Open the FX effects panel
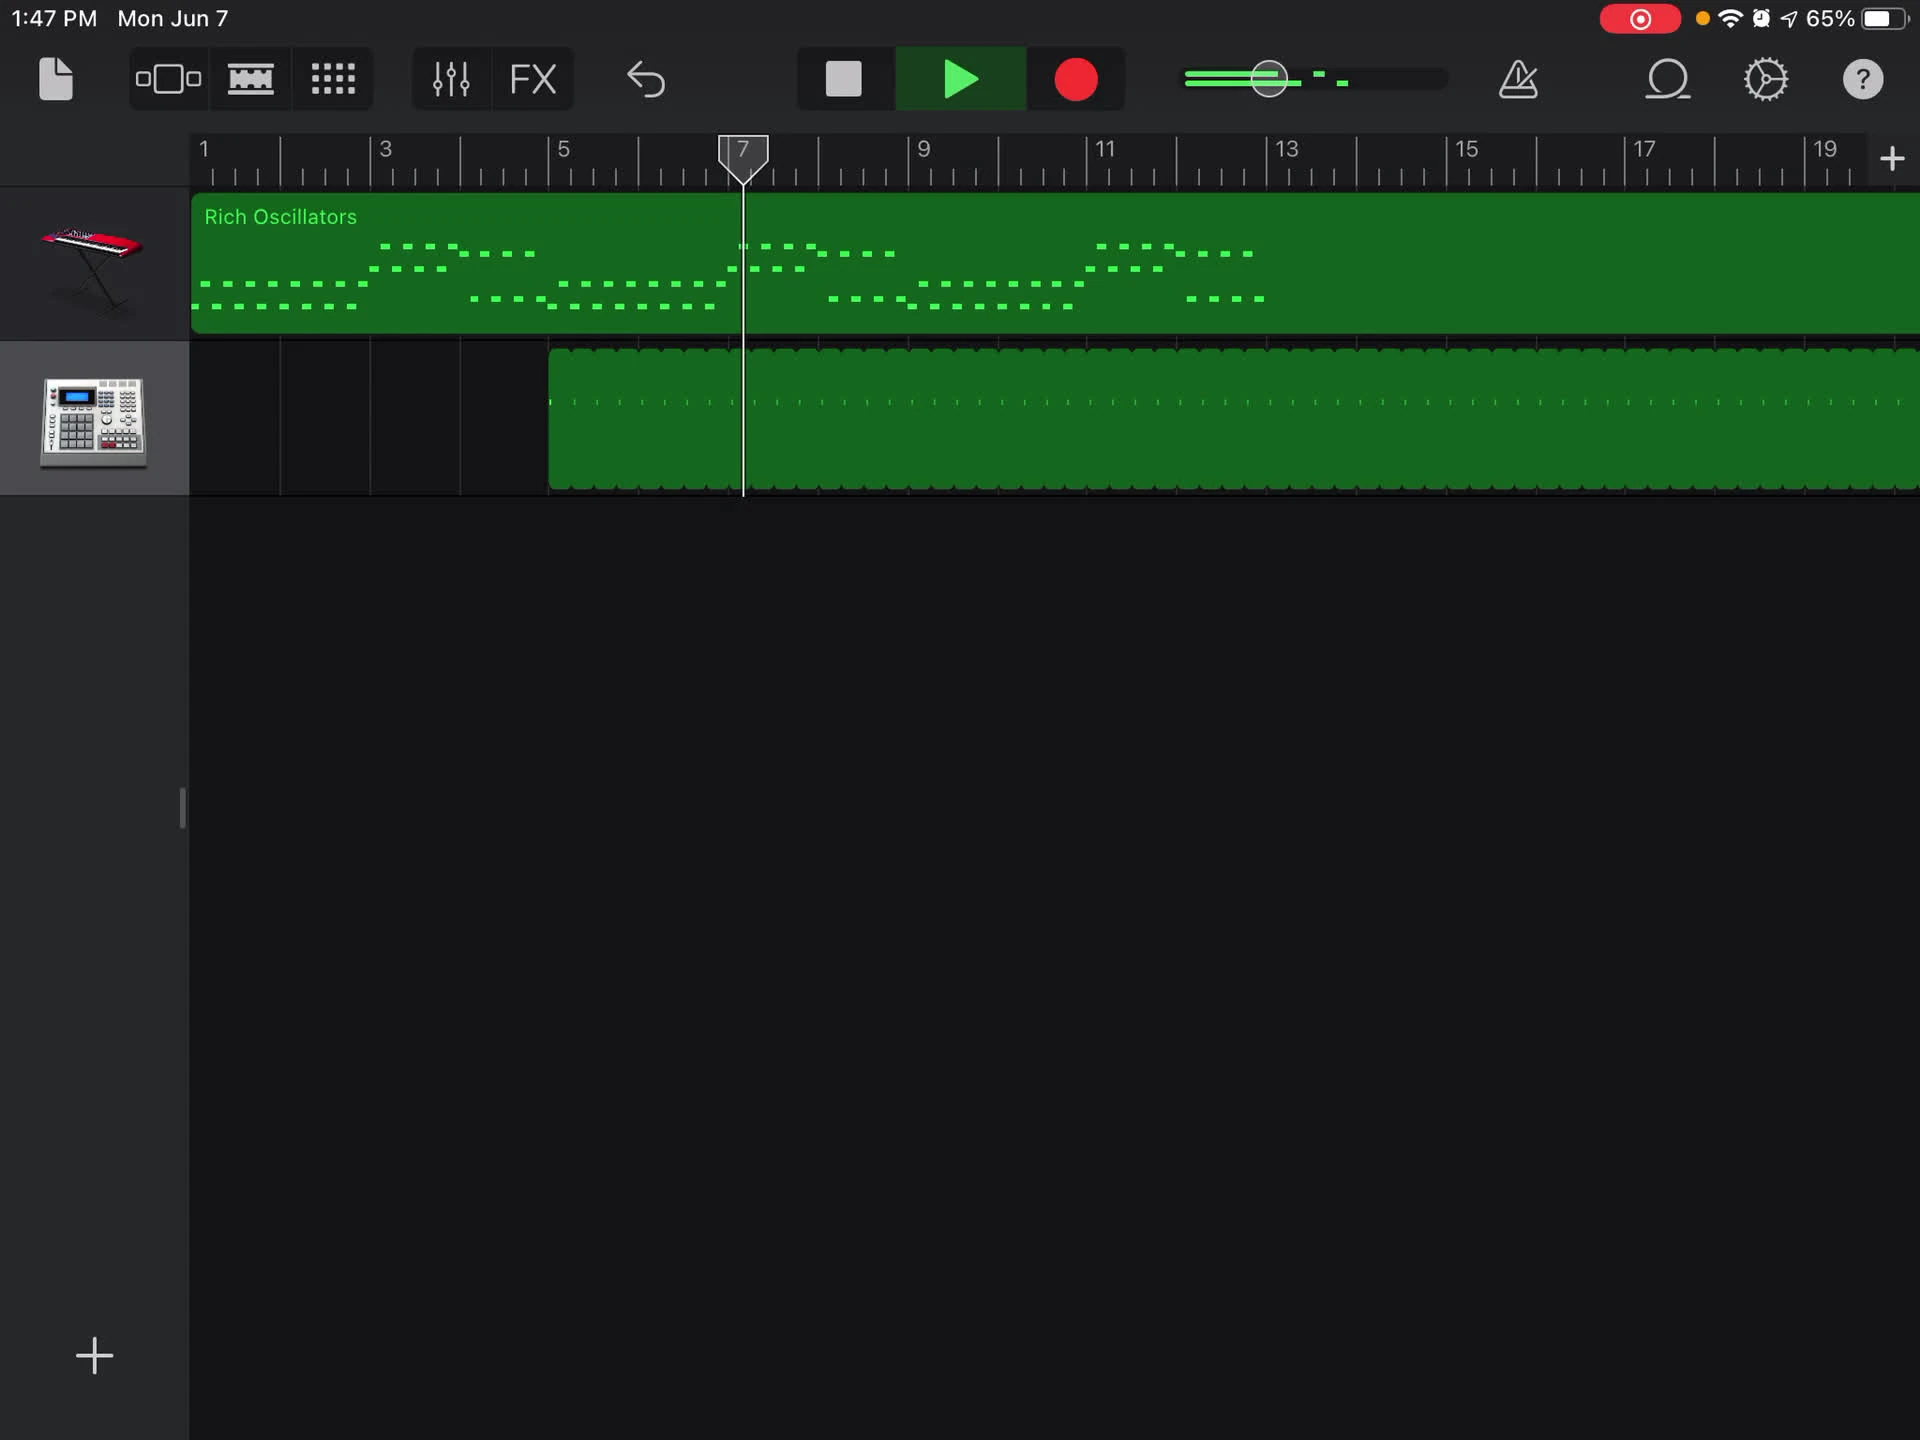Image resolution: width=1920 pixels, height=1440 pixels. (533, 79)
